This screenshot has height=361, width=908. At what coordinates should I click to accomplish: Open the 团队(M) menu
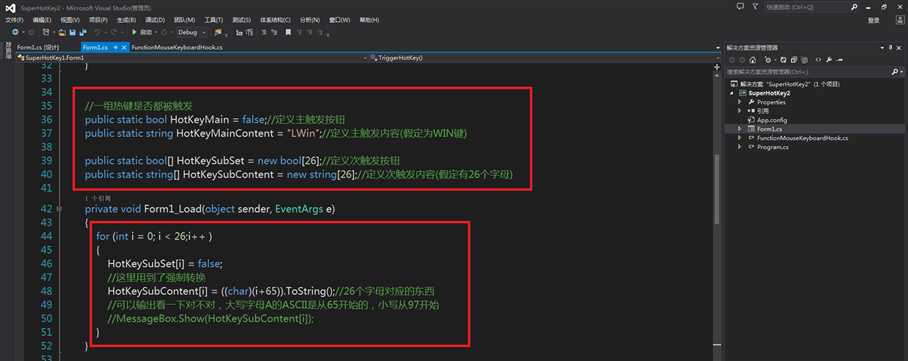(x=184, y=20)
